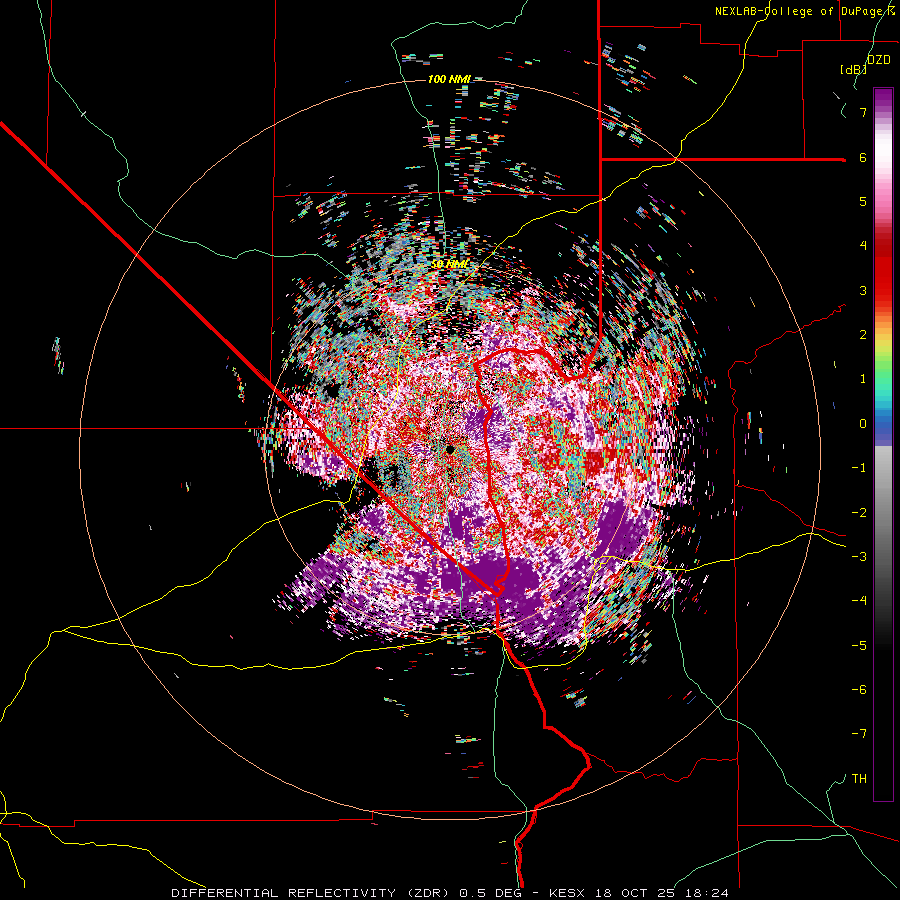Click the 100 NMI range ring label
The height and width of the screenshot is (900, 900).
coord(449,79)
